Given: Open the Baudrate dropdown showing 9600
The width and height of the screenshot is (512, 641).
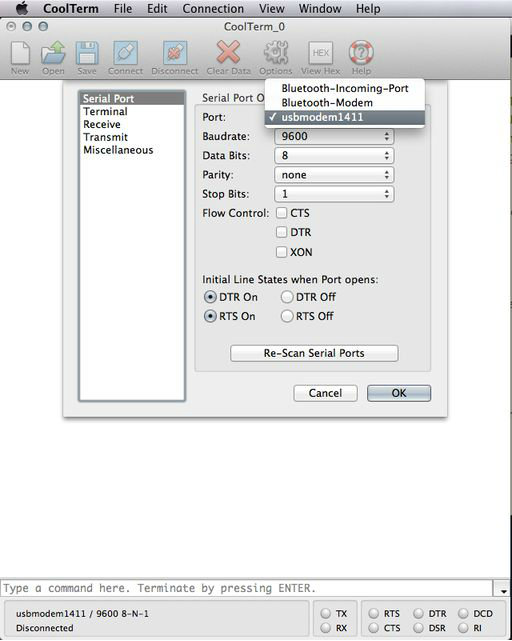Looking at the screenshot, I should coord(334,136).
